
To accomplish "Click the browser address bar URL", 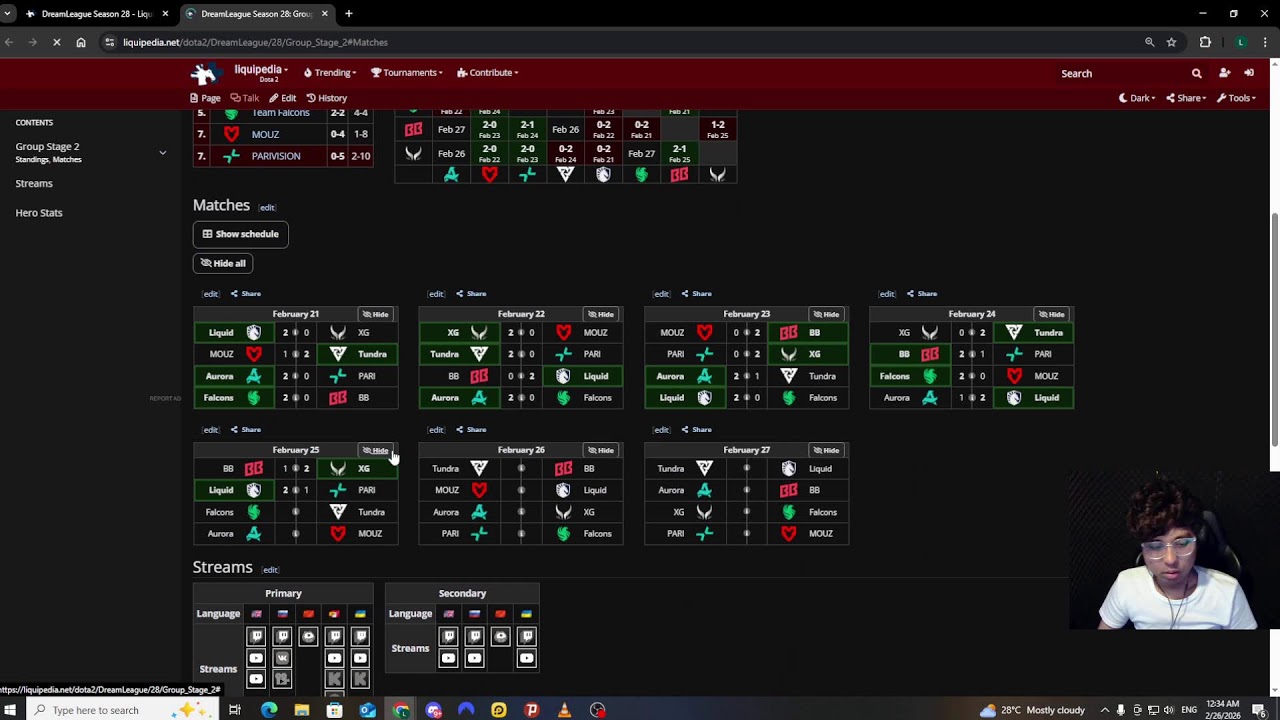I will tap(256, 42).
